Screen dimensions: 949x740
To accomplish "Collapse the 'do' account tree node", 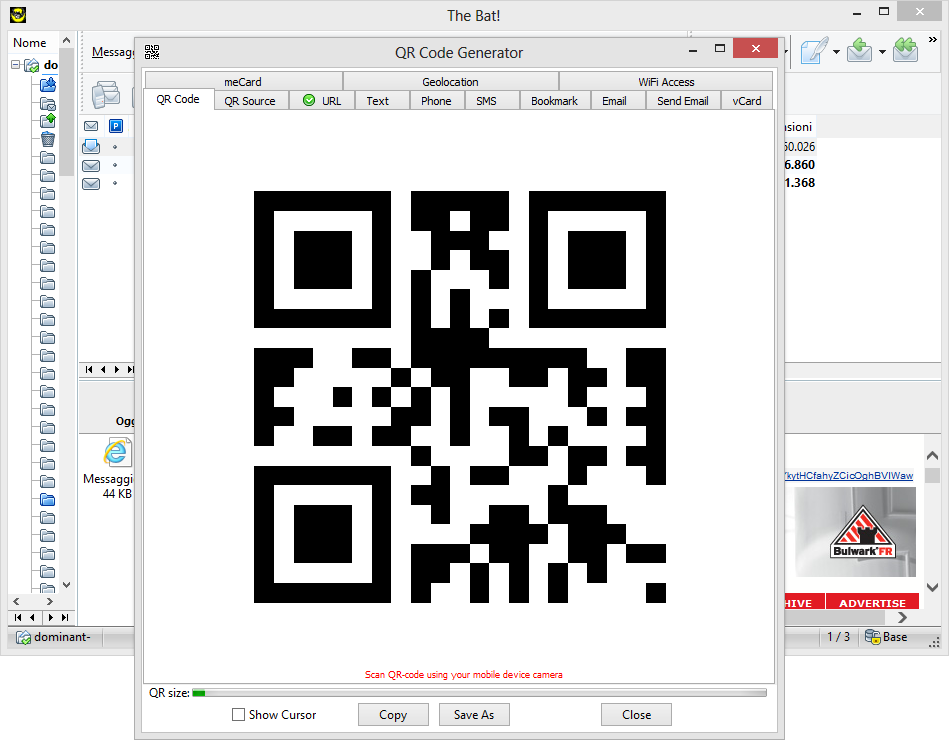I will click(16, 65).
